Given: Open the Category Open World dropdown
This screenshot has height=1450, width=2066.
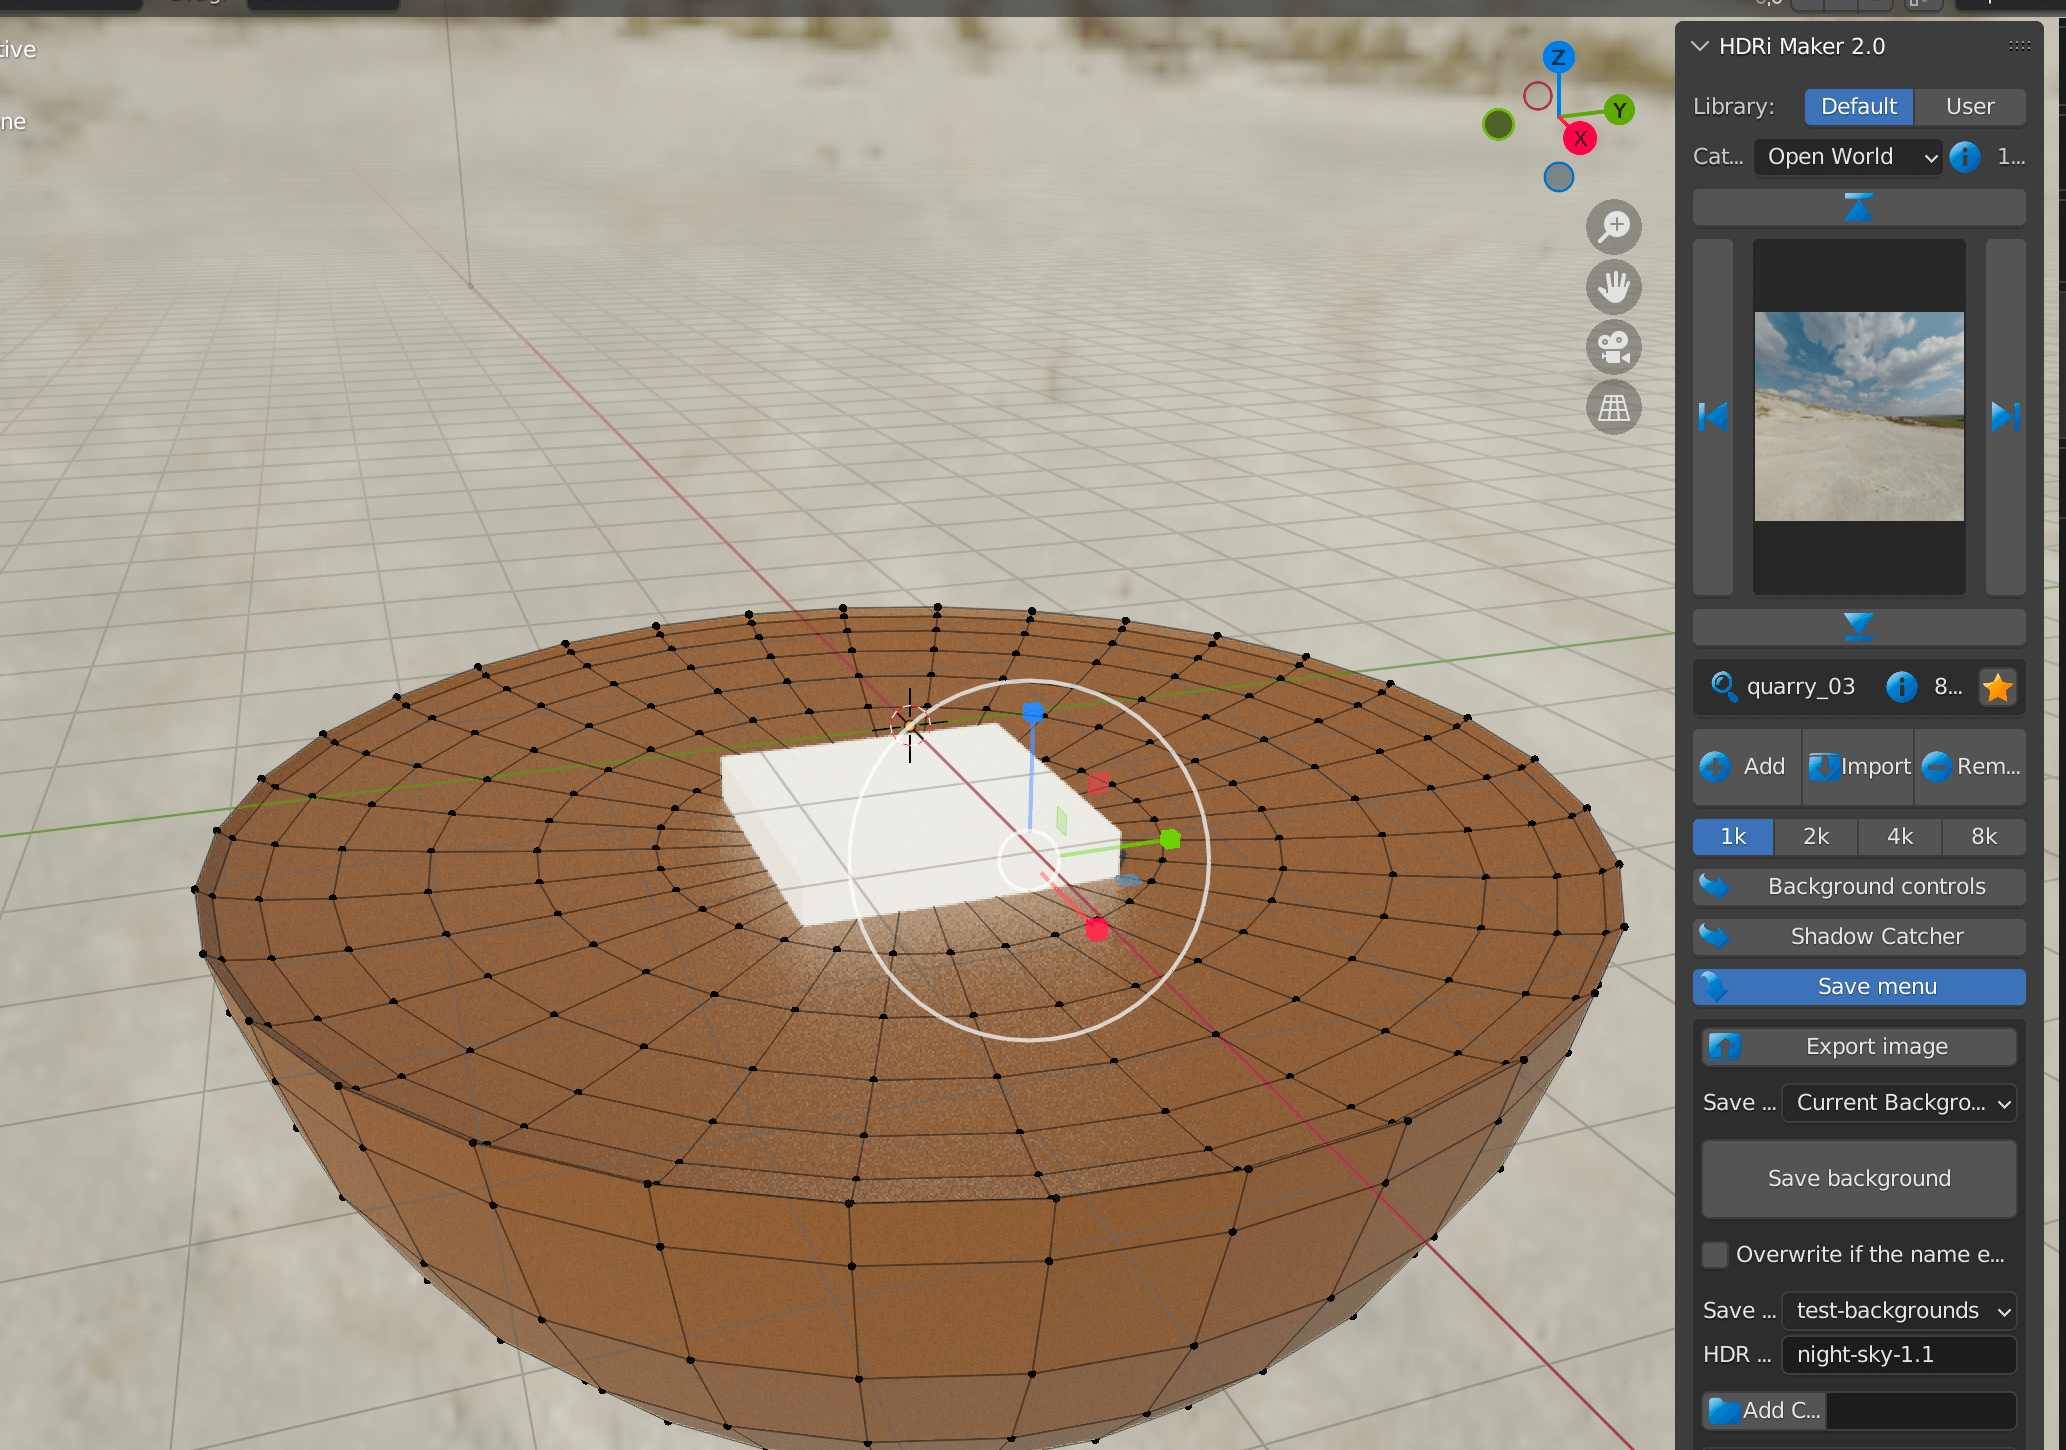Looking at the screenshot, I should point(1845,155).
